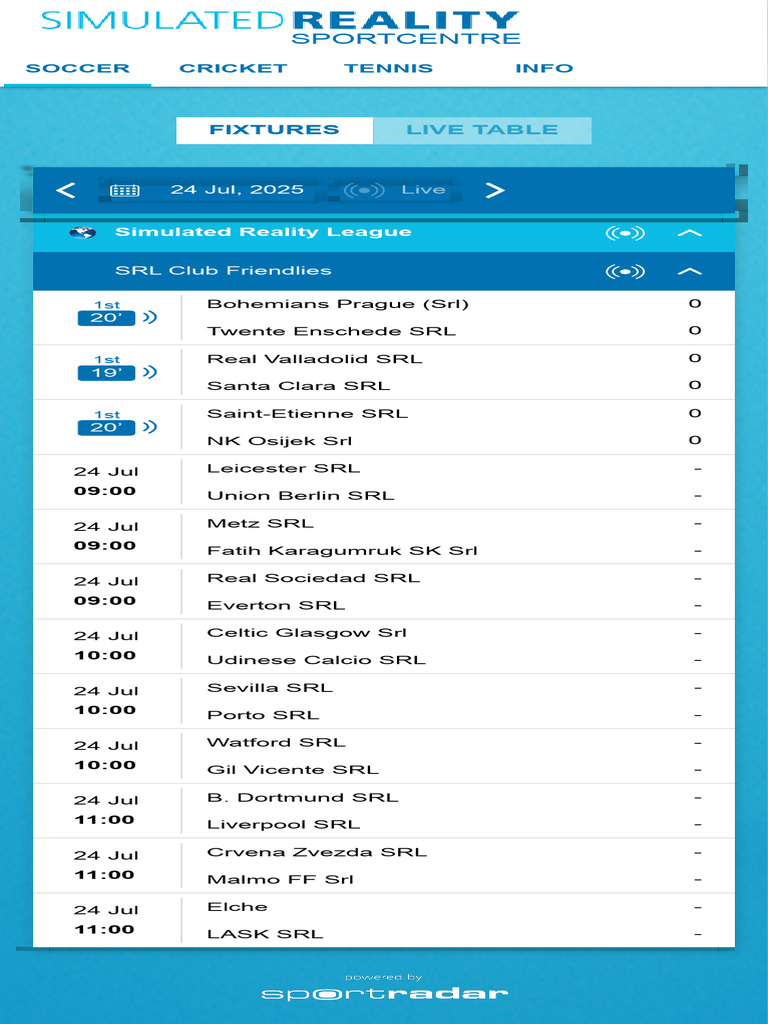The width and height of the screenshot is (768, 1024).
Task: Open Twente Enschede SRL team name
Action: click(x=331, y=331)
